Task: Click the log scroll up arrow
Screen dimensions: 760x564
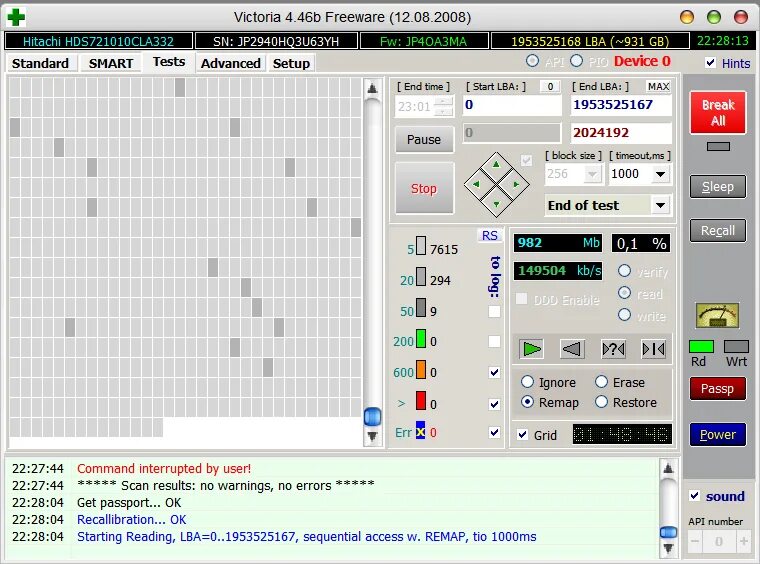Action: click(x=668, y=468)
